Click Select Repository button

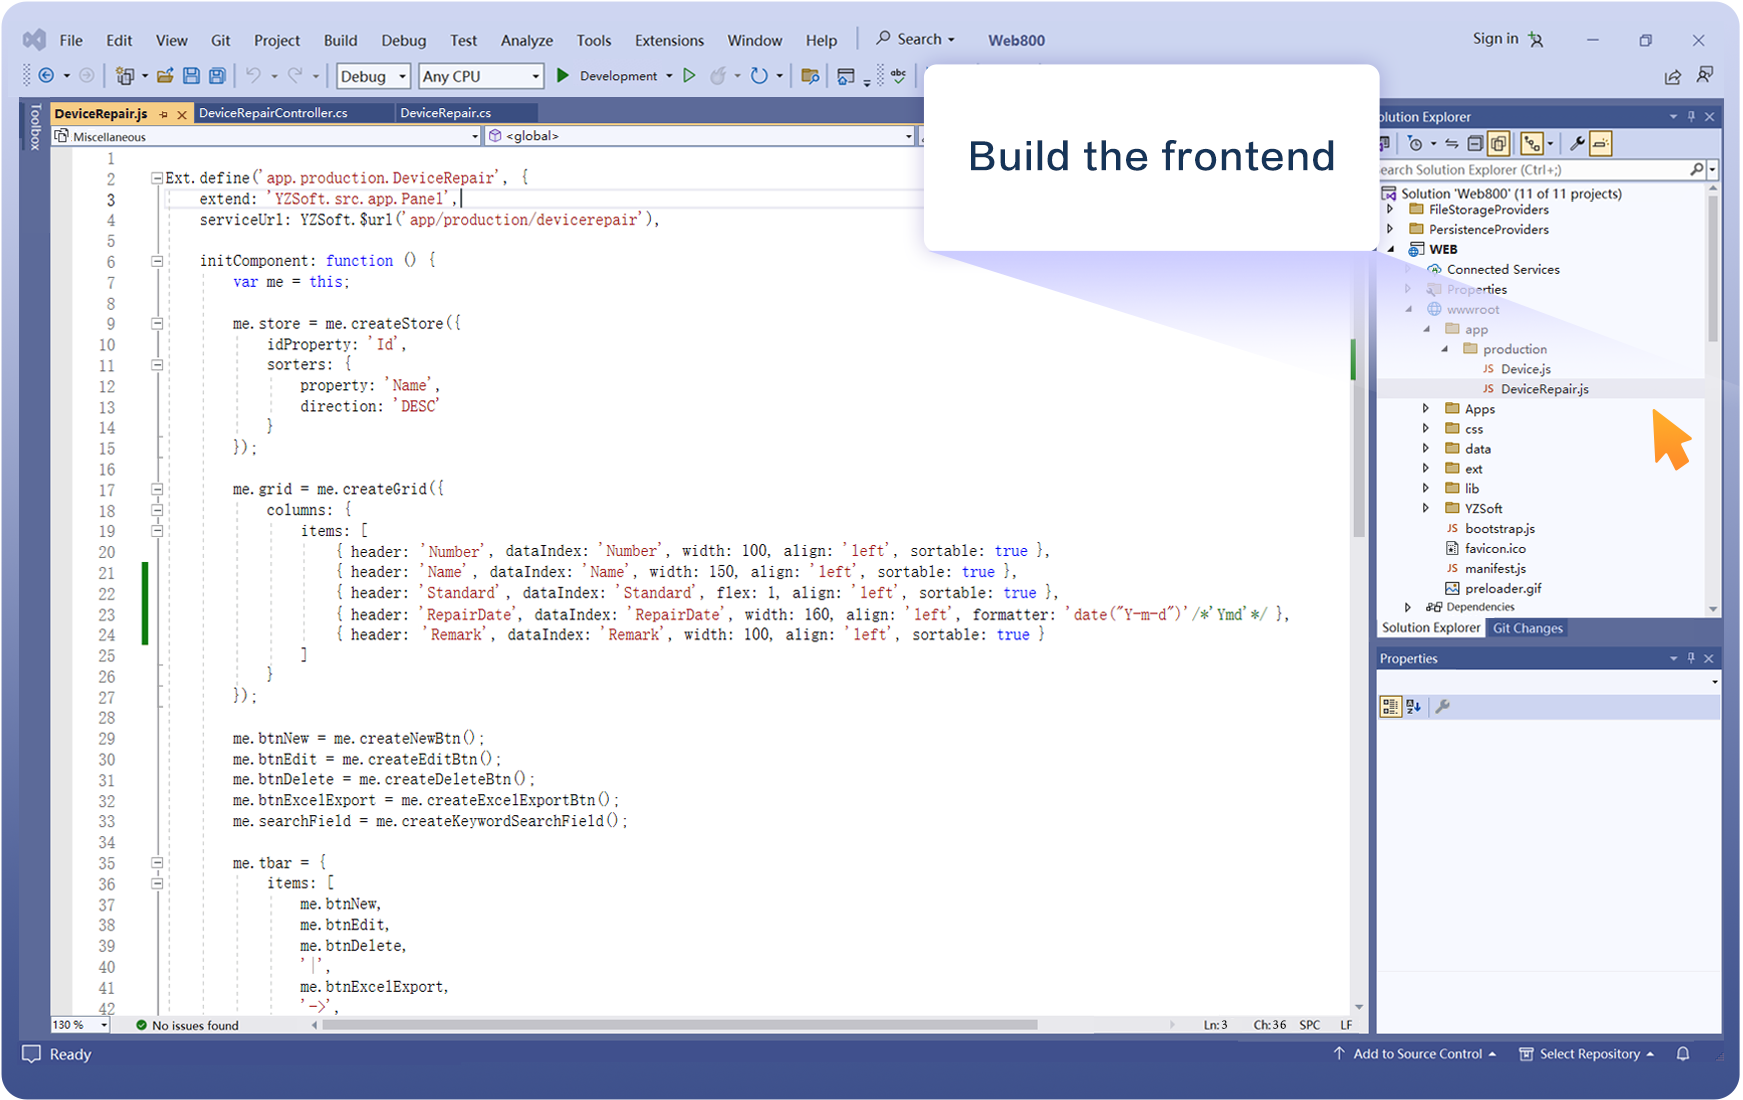[1586, 1054]
